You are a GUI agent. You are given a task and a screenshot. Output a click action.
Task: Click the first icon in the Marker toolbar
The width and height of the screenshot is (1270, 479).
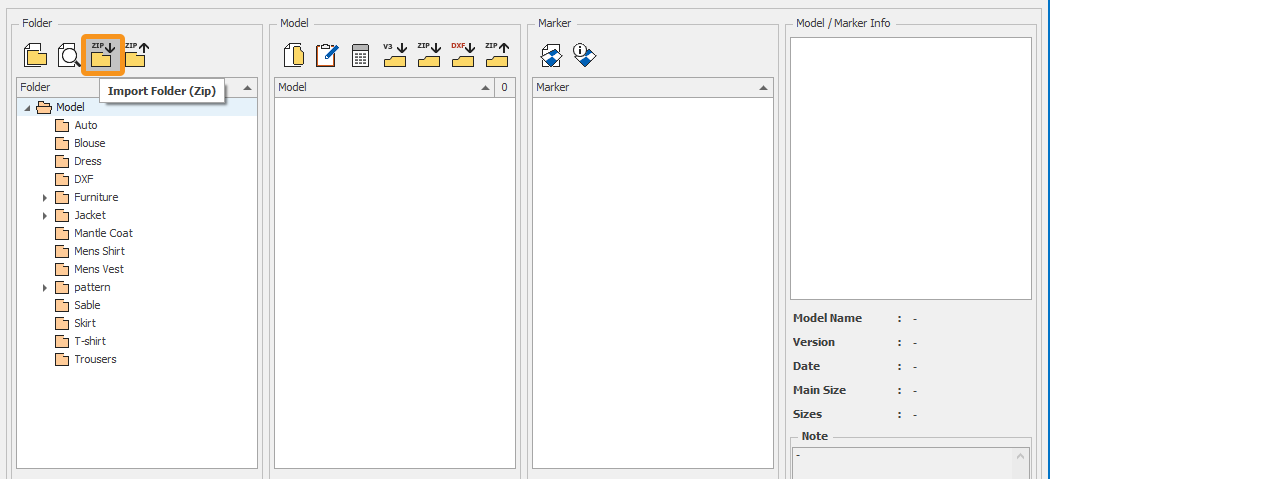[551, 55]
